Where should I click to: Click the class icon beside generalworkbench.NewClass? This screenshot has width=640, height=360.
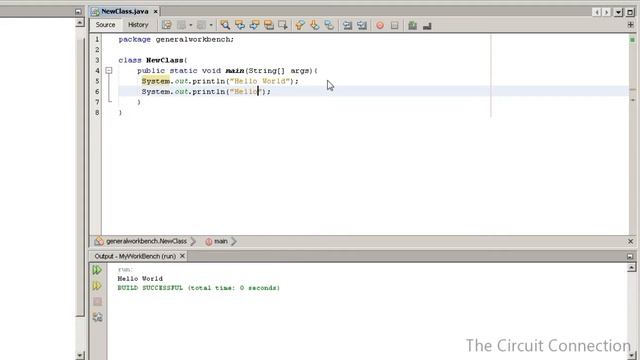(x=99, y=241)
